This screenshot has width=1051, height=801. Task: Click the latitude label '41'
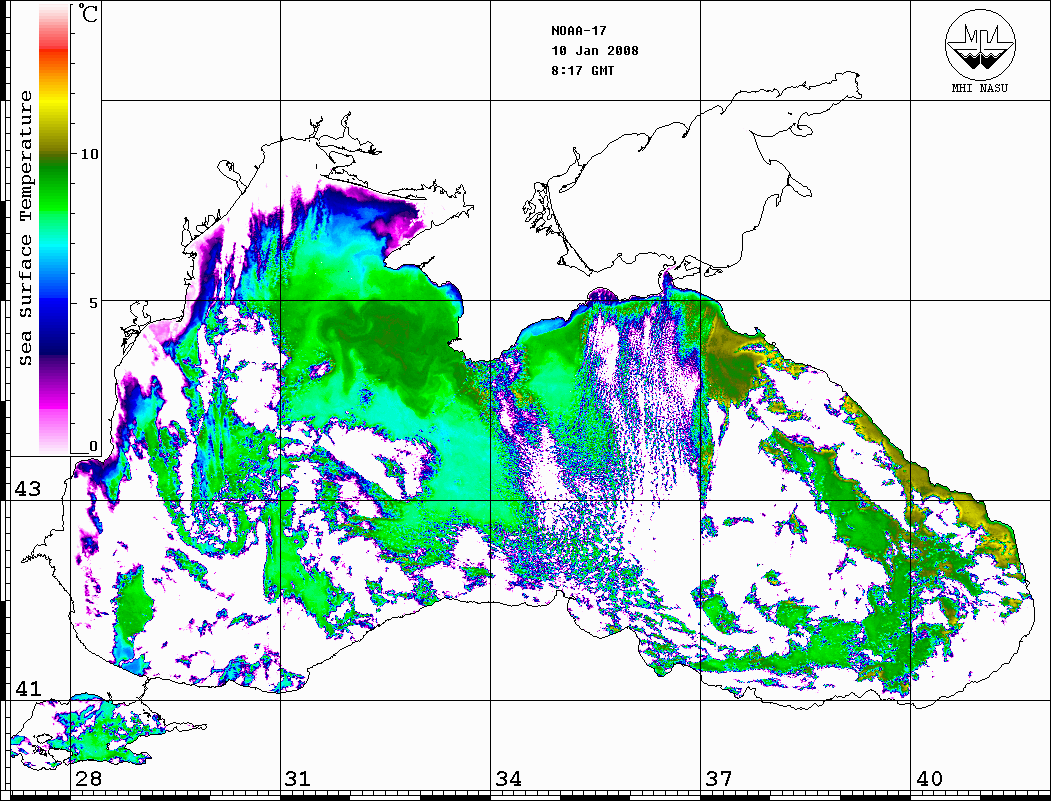(27, 689)
